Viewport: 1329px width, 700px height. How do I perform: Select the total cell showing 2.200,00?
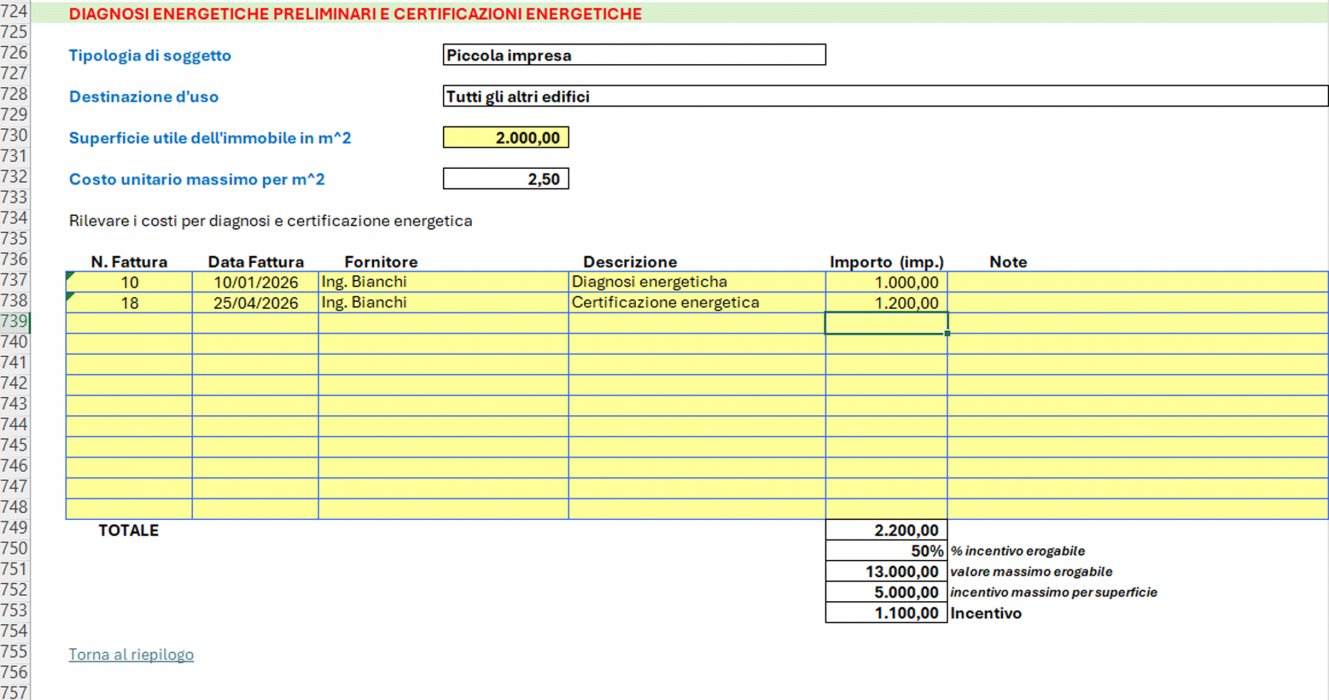886,530
